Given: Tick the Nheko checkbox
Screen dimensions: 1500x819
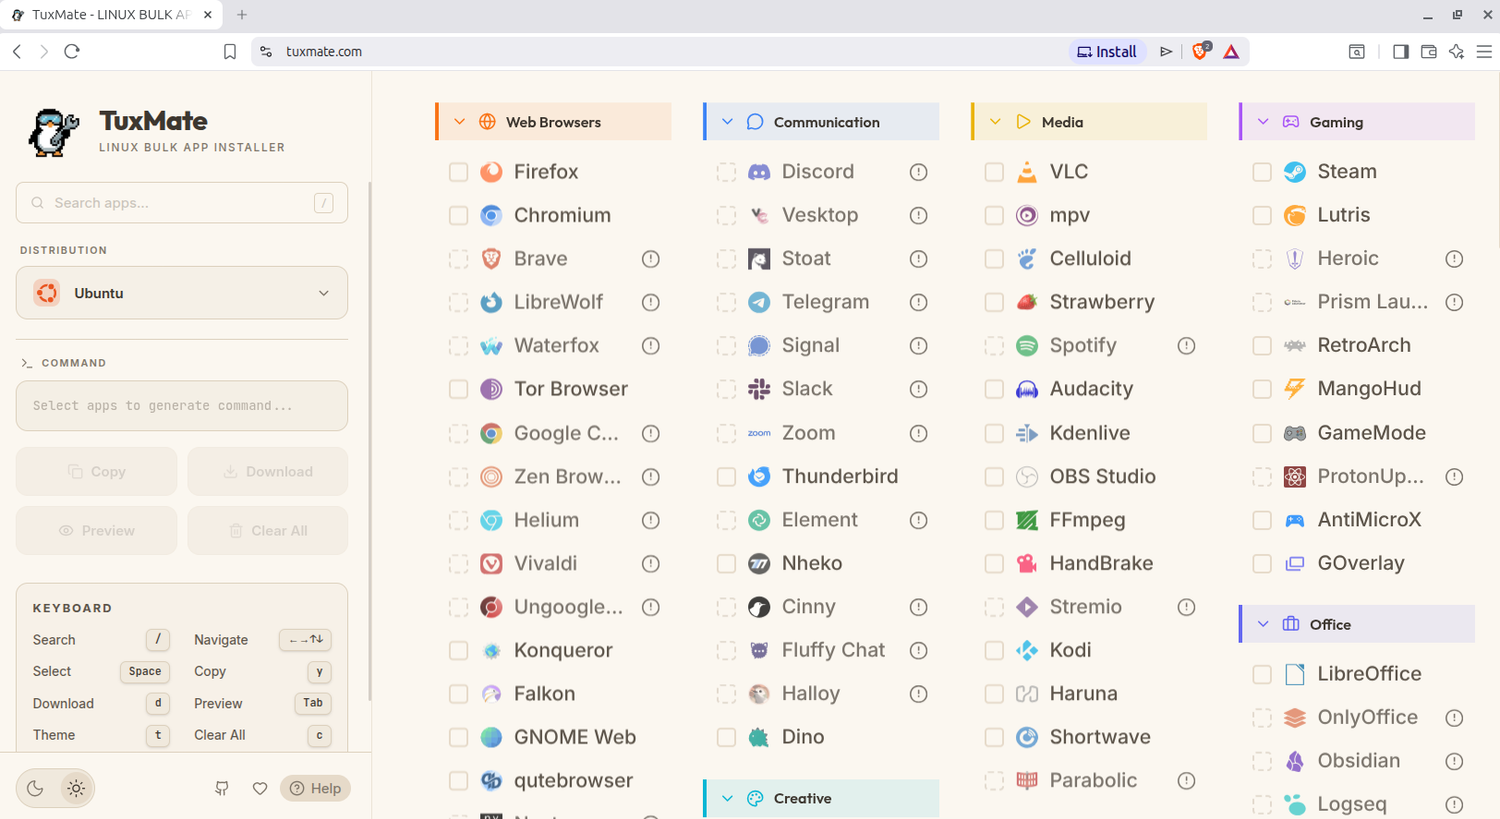Looking at the screenshot, I should tap(727, 563).
